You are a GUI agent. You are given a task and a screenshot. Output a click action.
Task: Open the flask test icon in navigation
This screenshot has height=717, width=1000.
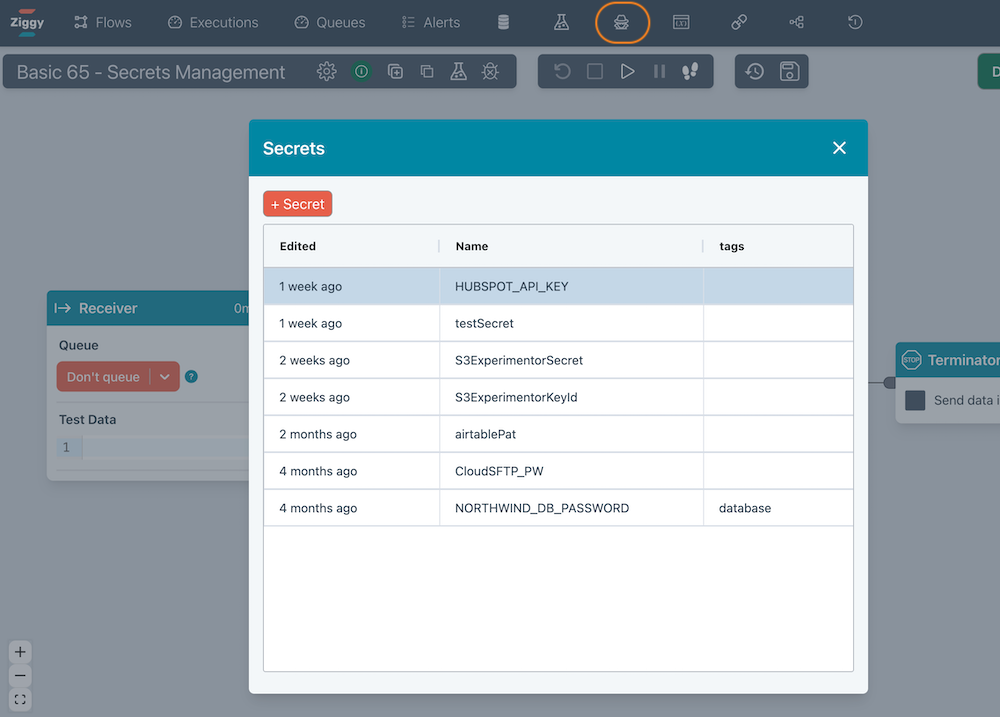tap(562, 22)
